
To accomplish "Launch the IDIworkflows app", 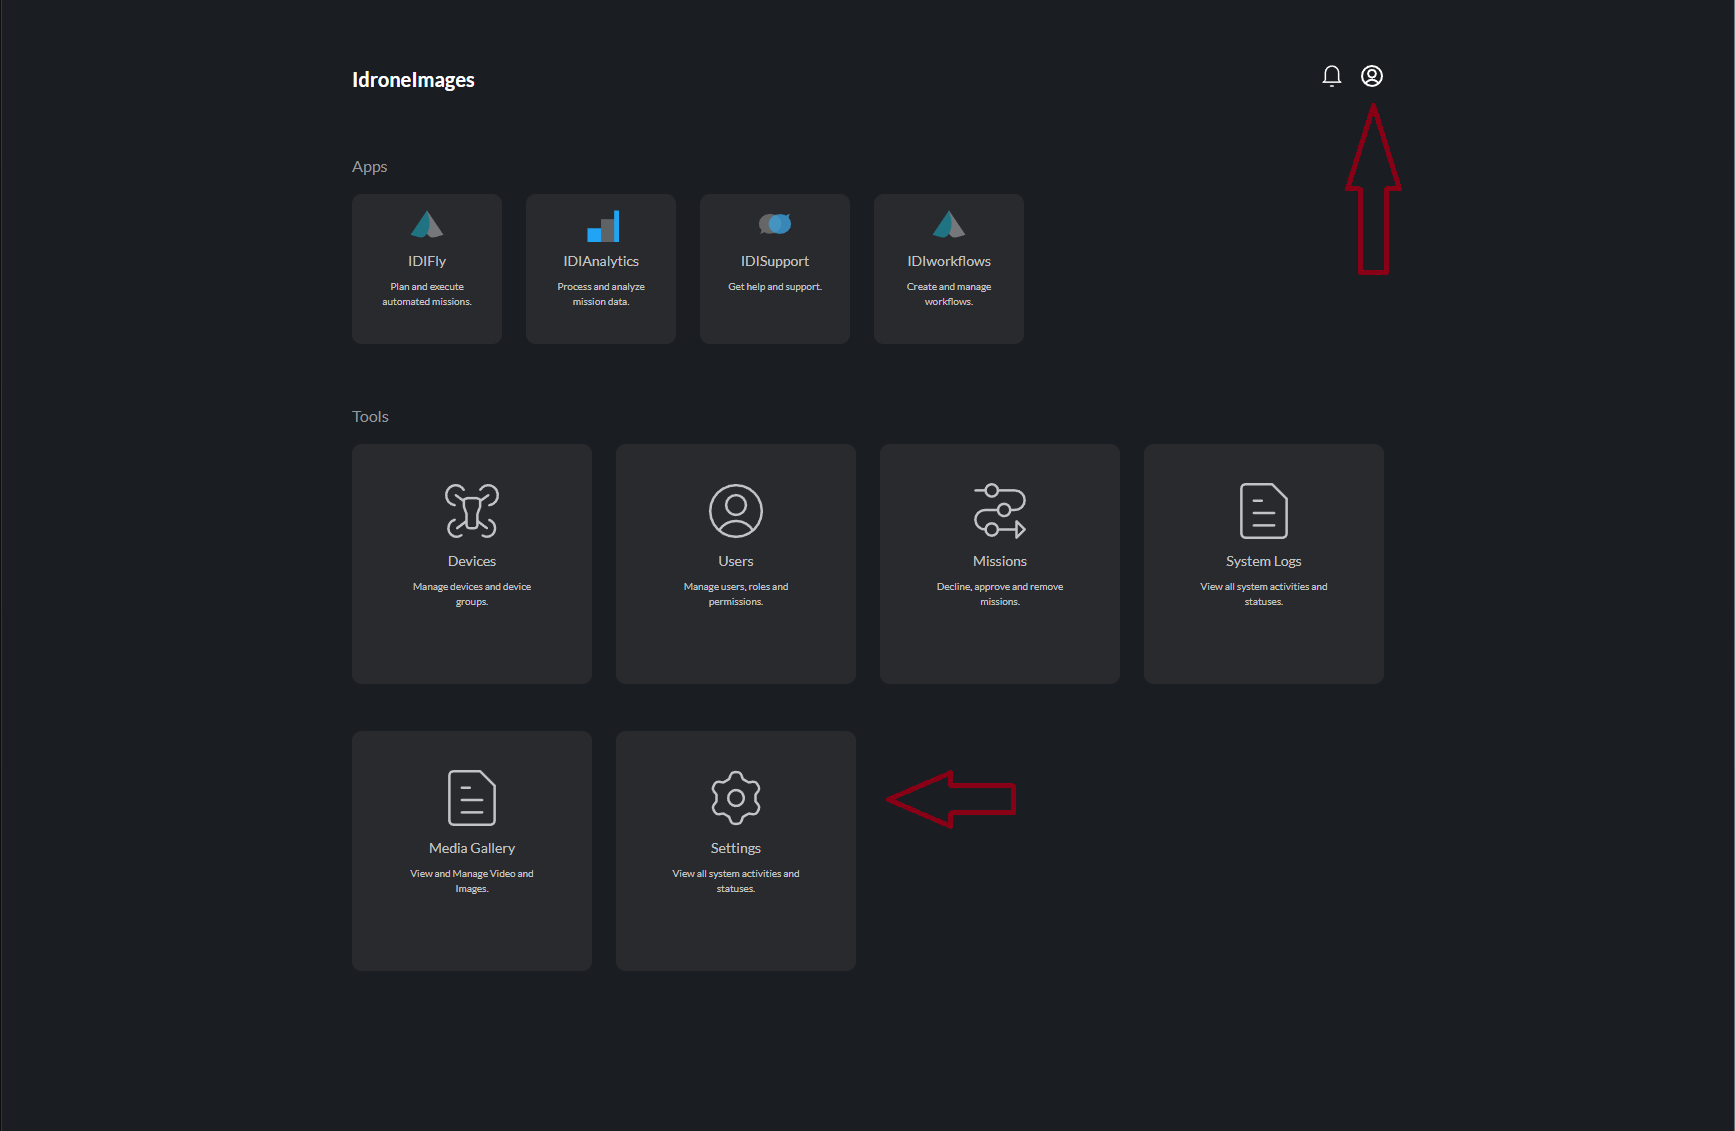I will pos(948,268).
